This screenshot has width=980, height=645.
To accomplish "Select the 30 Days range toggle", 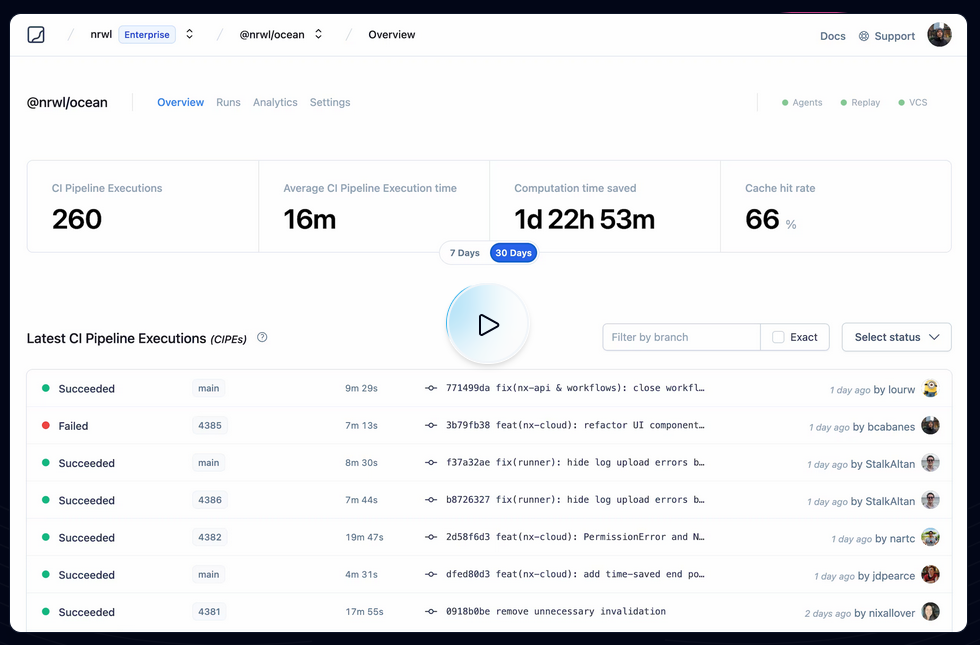I will 513,253.
